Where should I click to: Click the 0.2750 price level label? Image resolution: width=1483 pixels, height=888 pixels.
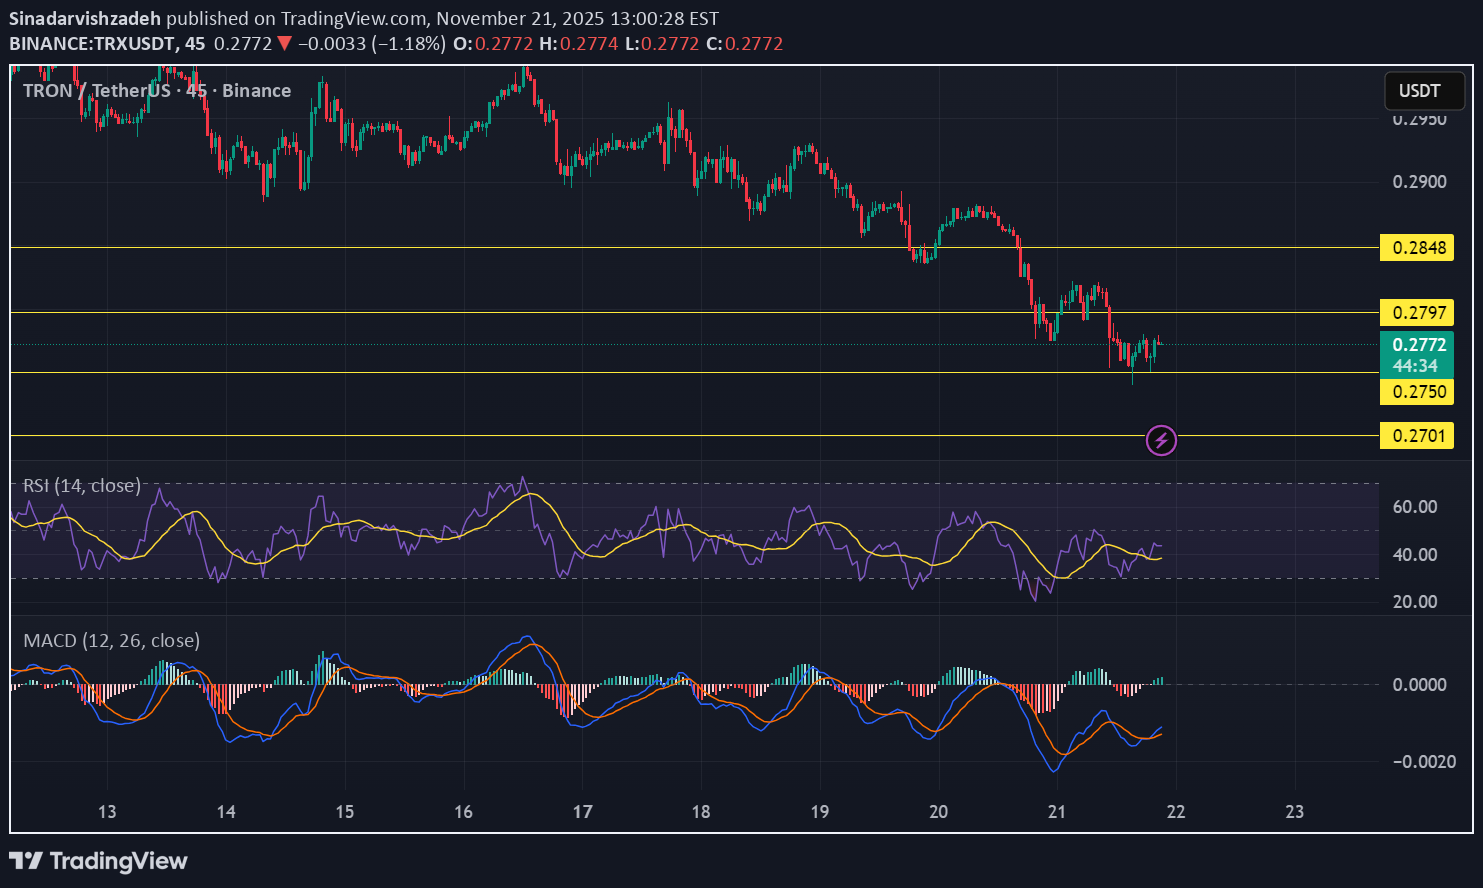tap(1416, 391)
